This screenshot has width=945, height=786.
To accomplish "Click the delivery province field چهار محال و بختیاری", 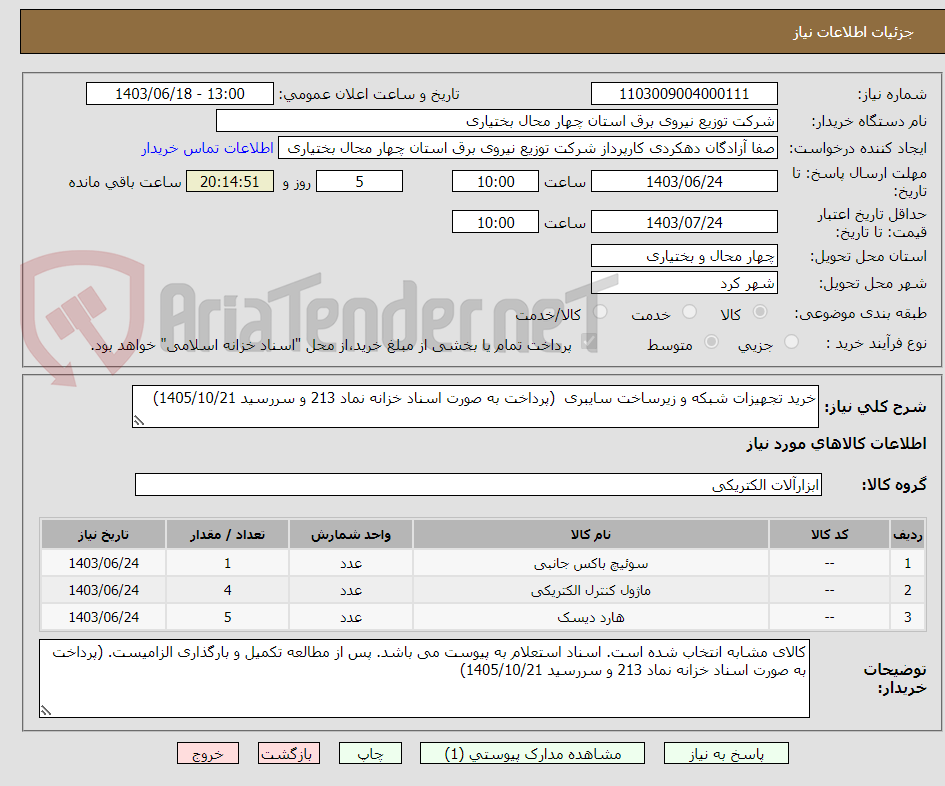I will click(684, 256).
